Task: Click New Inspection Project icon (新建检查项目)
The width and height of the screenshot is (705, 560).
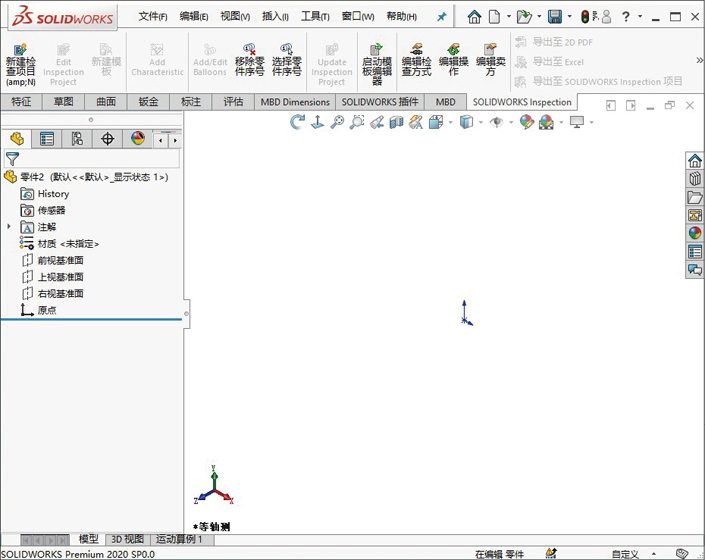Action: 21,64
